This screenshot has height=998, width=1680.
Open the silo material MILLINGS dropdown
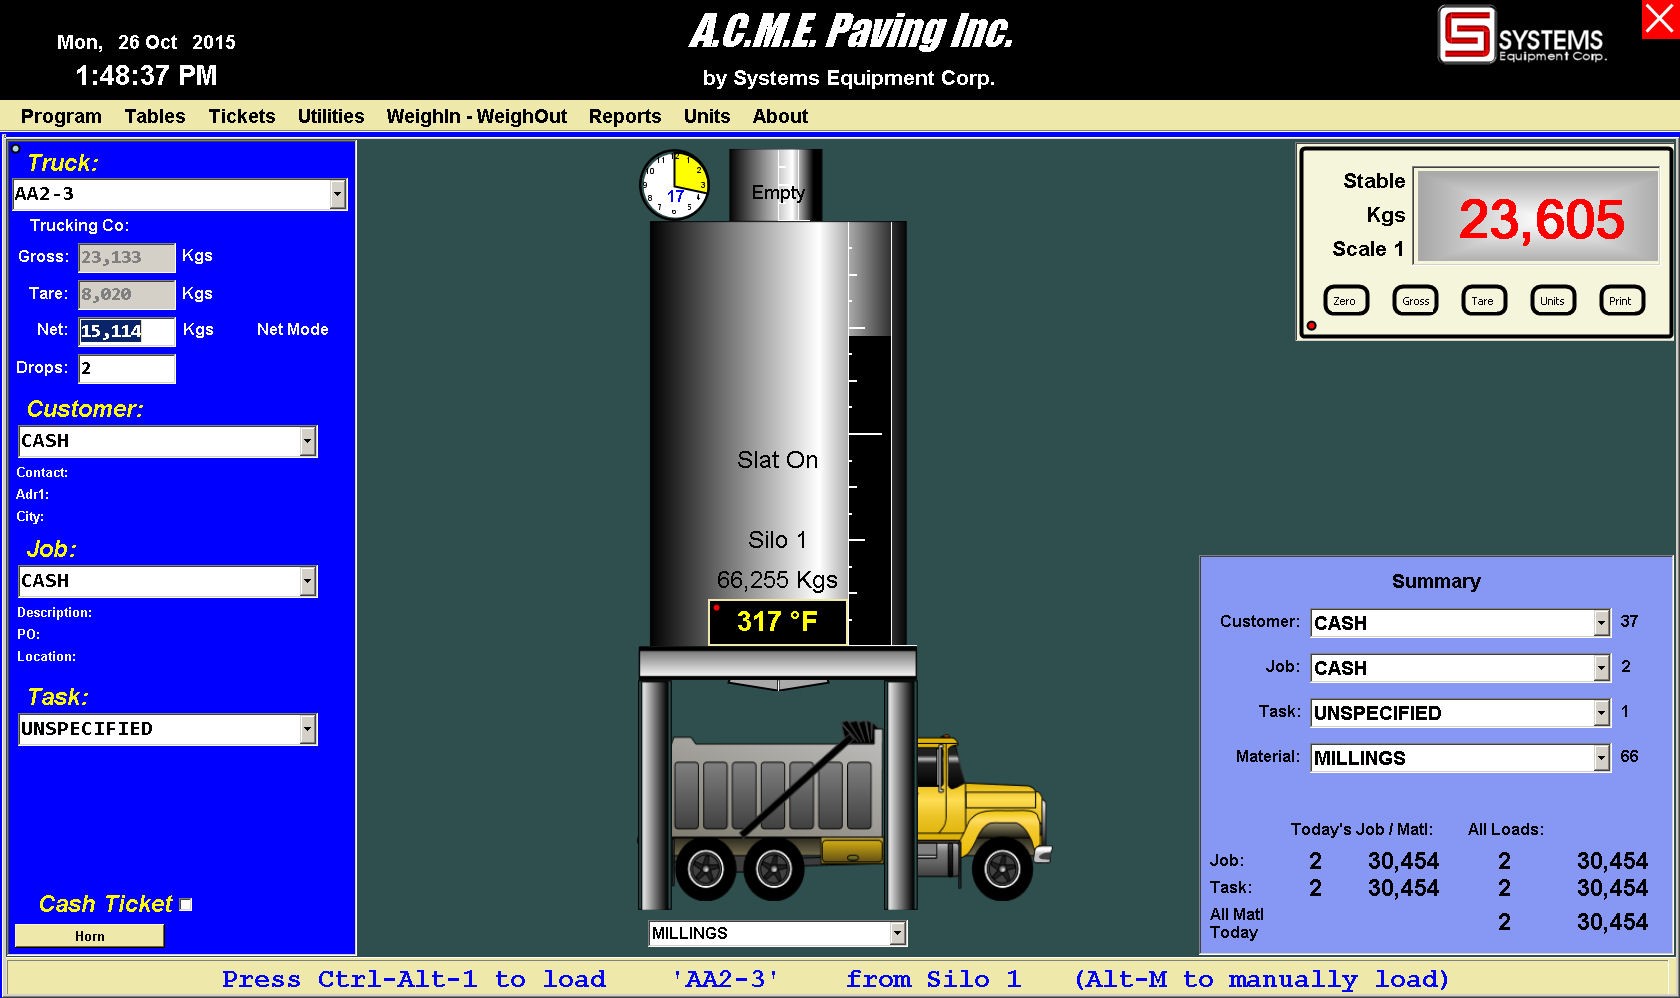(x=897, y=933)
